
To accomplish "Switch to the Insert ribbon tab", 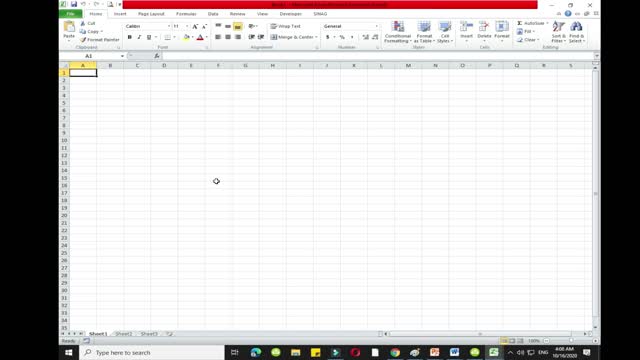I will coord(120,14).
